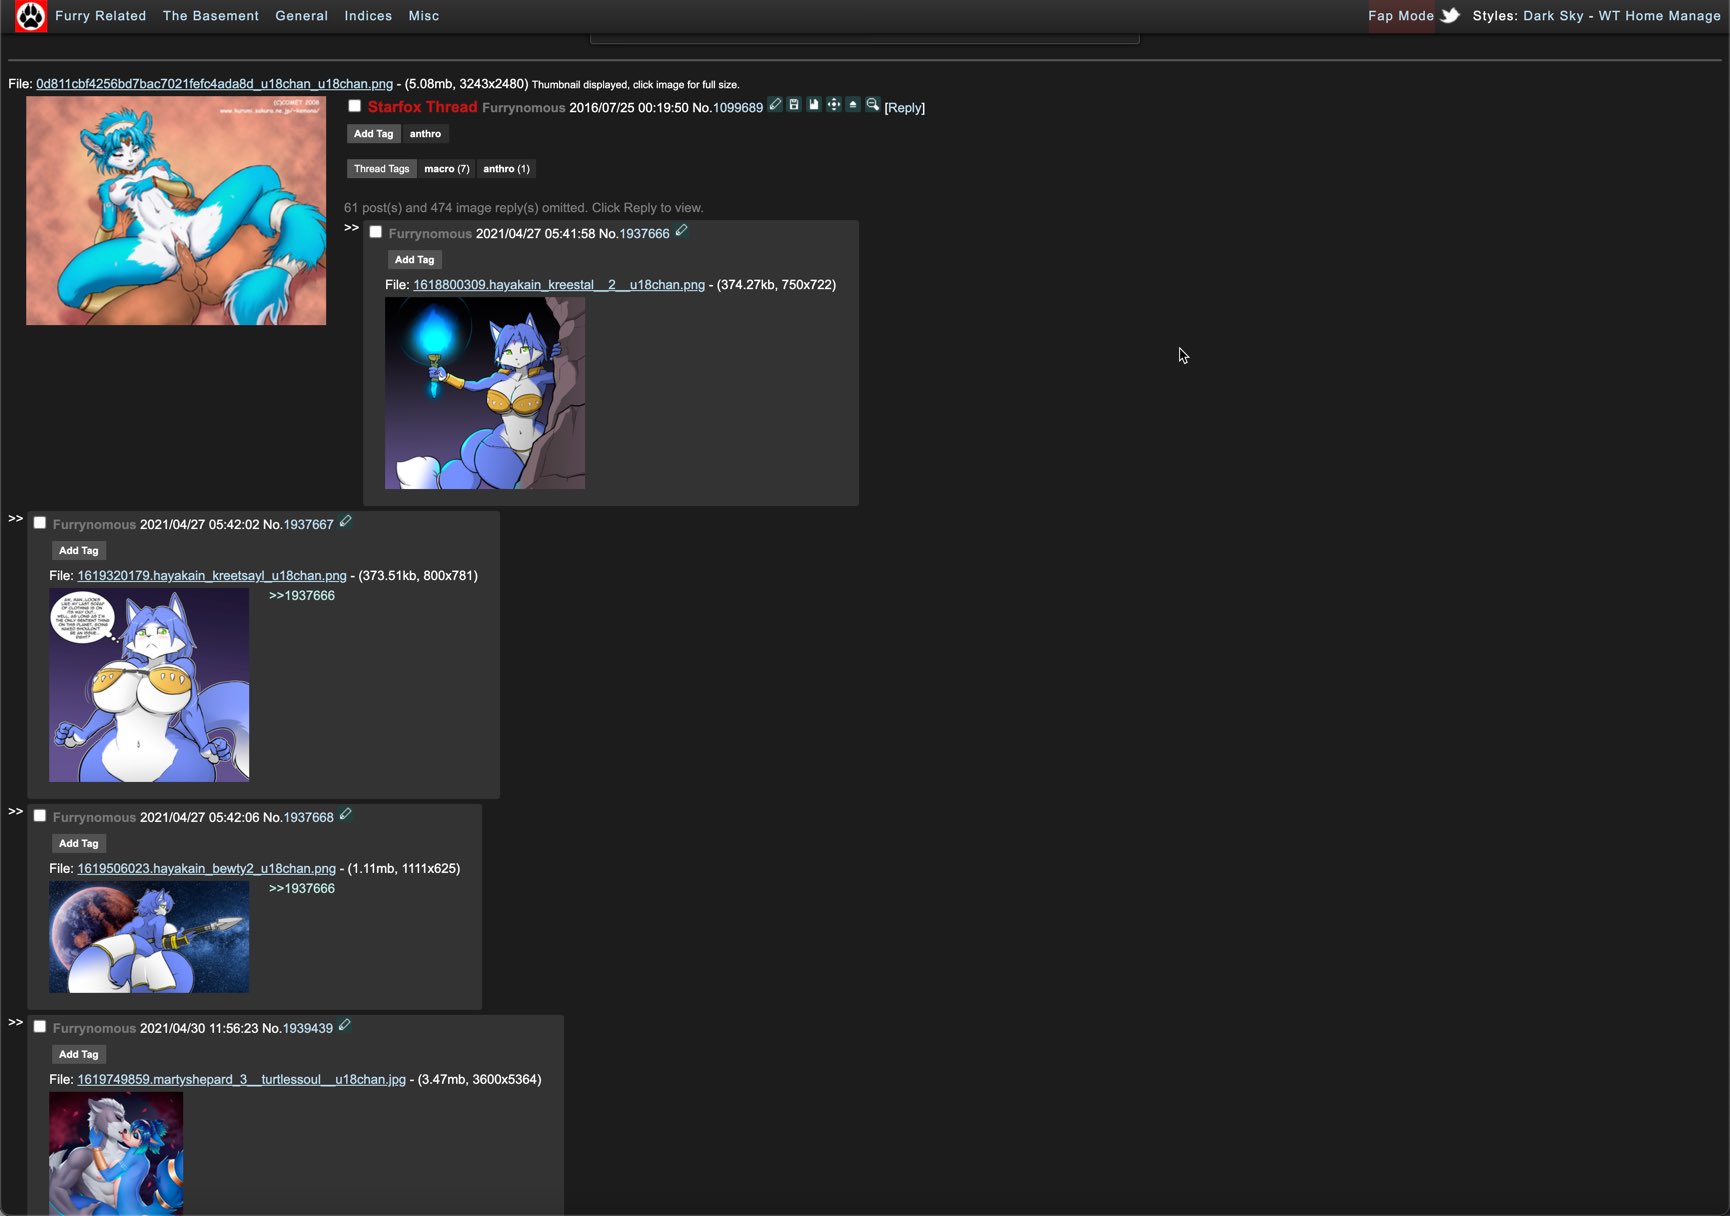Click the floppy disk save icon on post 1099689
This screenshot has width=1730, height=1216.
[x=794, y=105]
